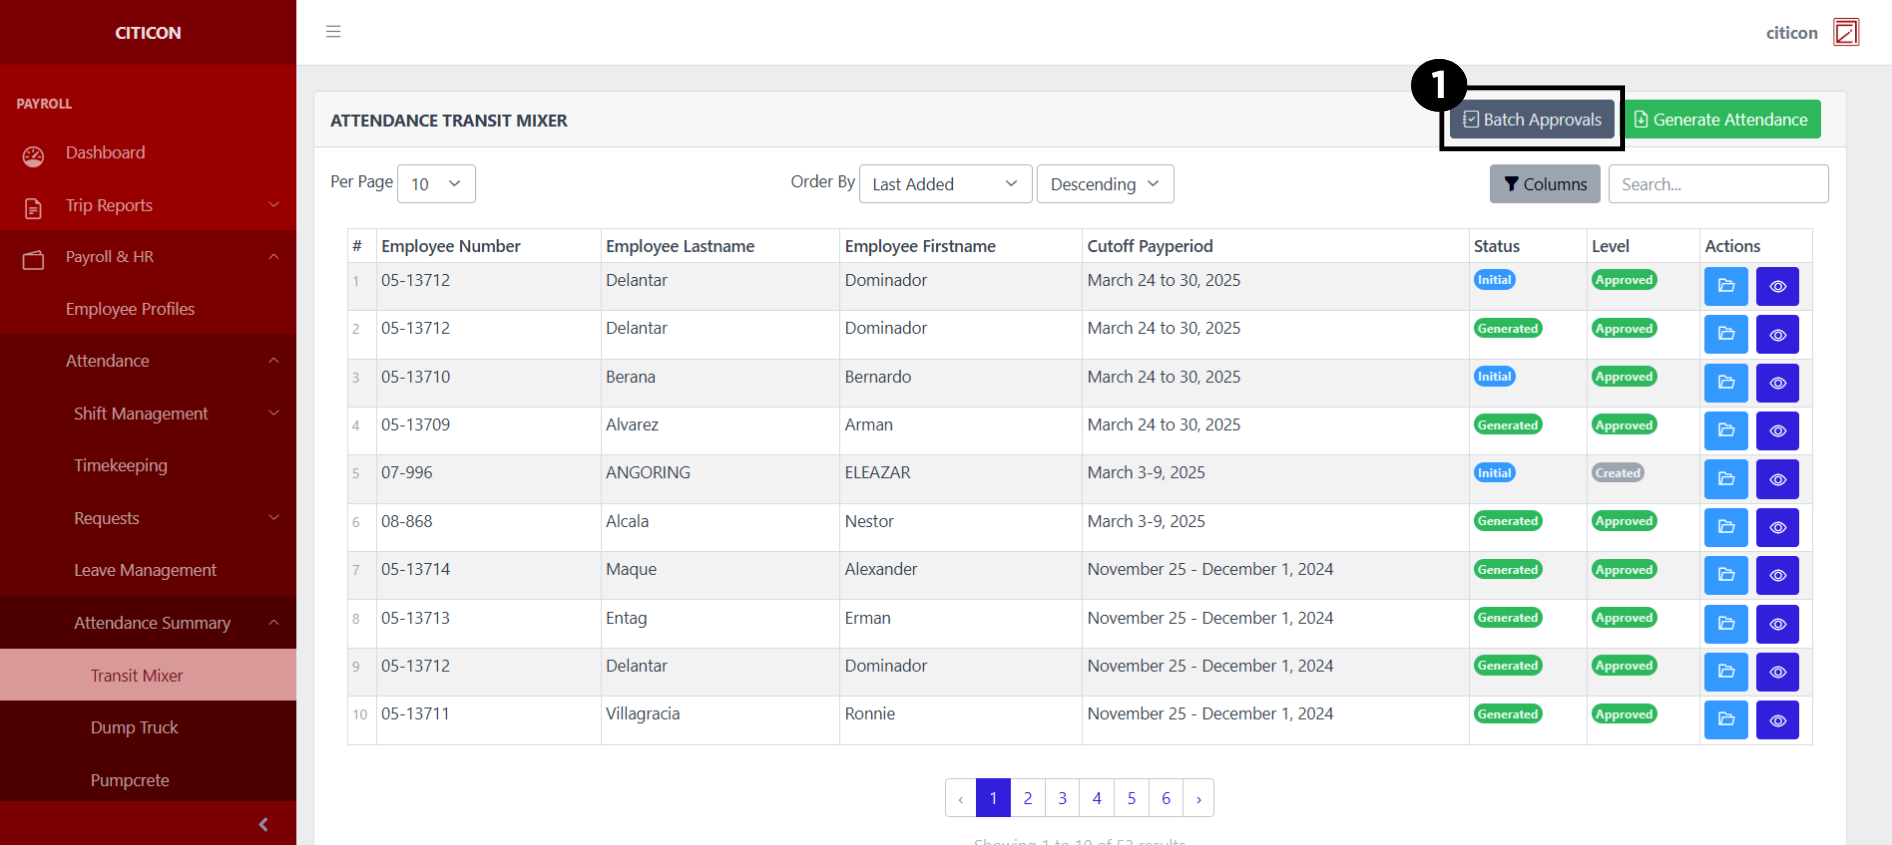Open the Descending sort direction dropdown
This screenshot has height=845, width=1892.
click(x=1104, y=184)
